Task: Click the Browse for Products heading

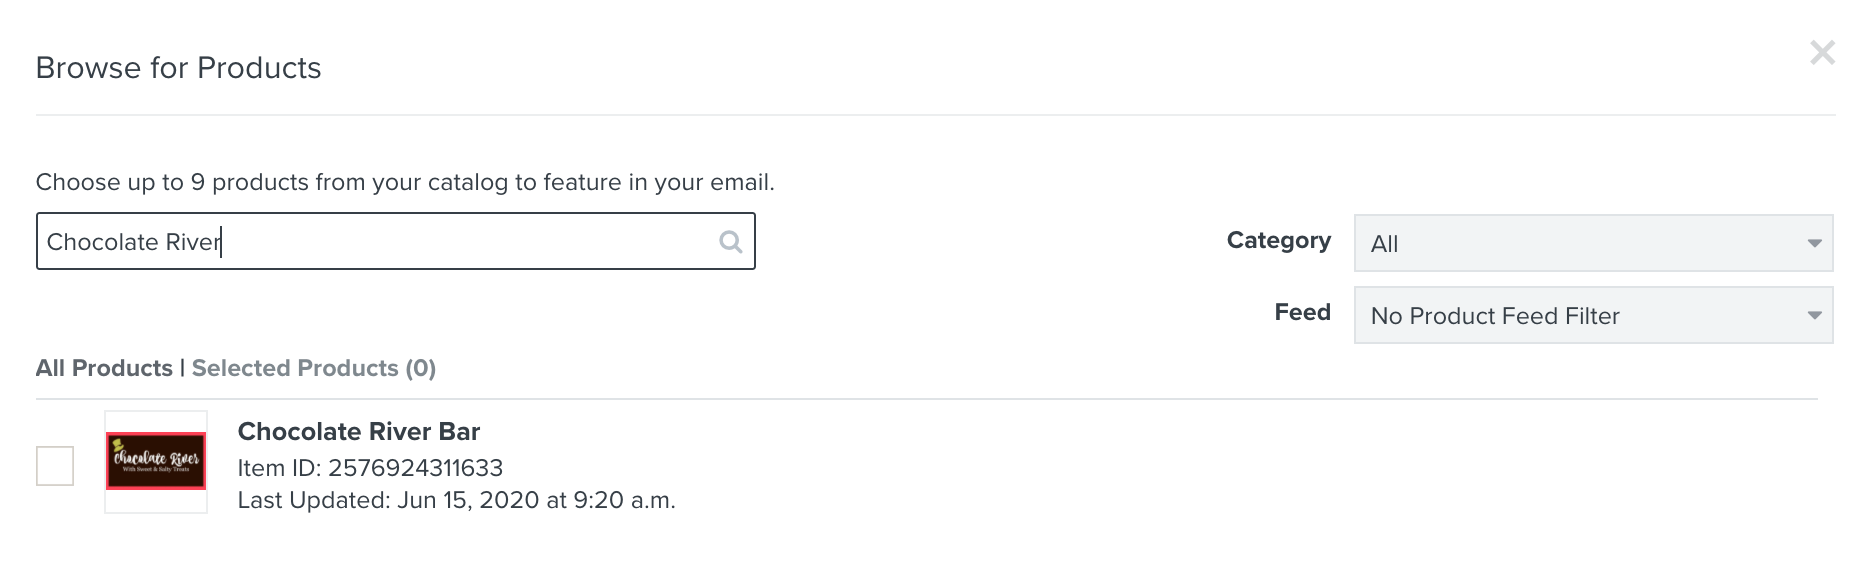Action: point(179,68)
